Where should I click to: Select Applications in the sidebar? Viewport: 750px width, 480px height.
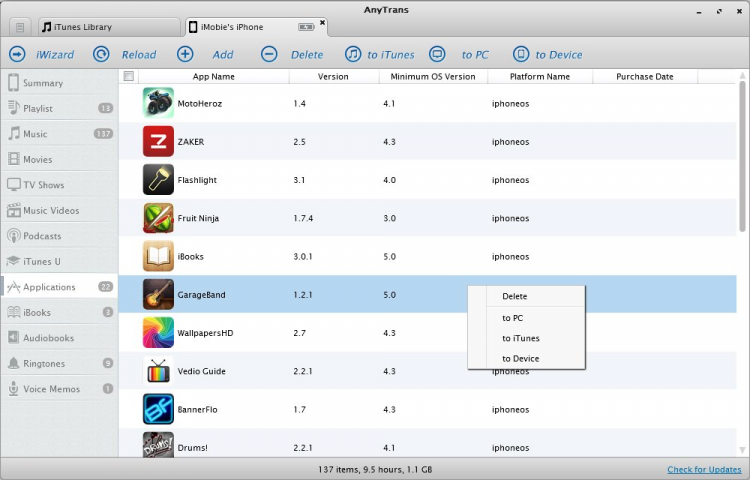59,287
